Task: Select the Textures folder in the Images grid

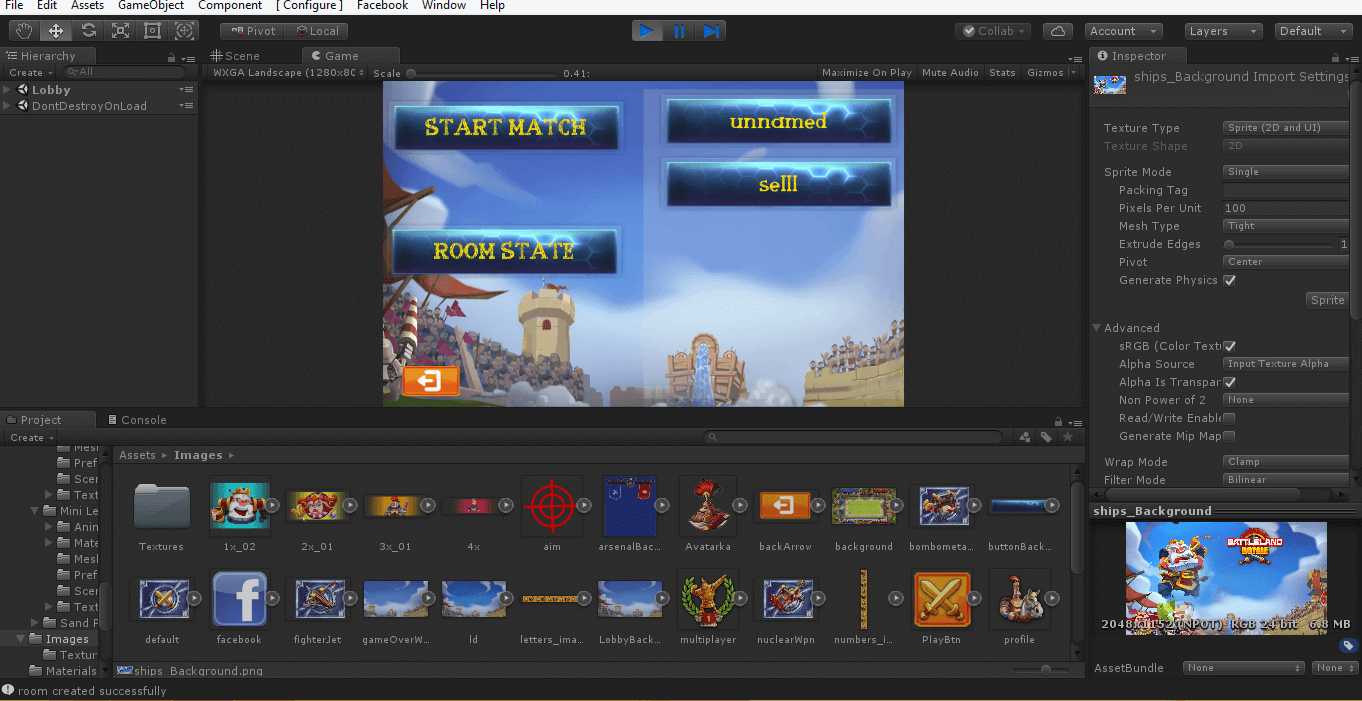Action: click(161, 506)
